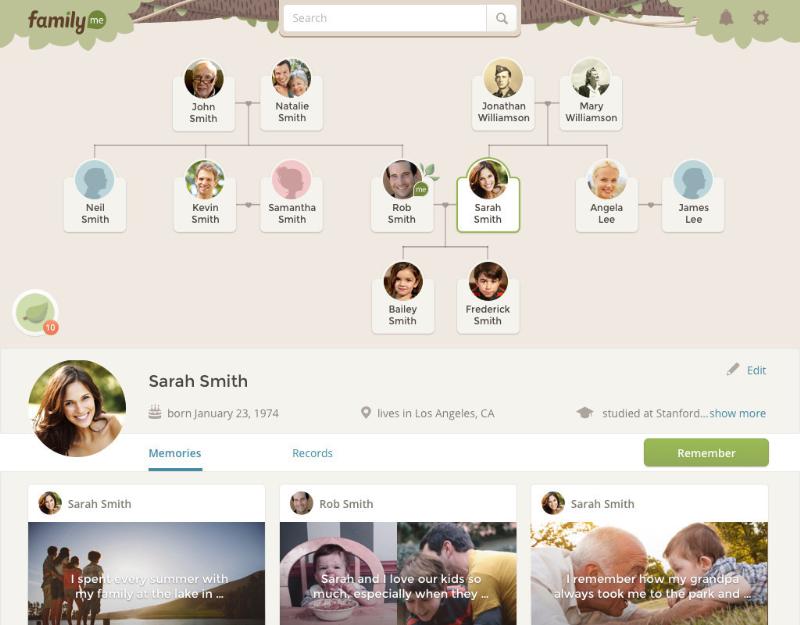Click the Remember button
The image size is (800, 625).
tap(706, 453)
